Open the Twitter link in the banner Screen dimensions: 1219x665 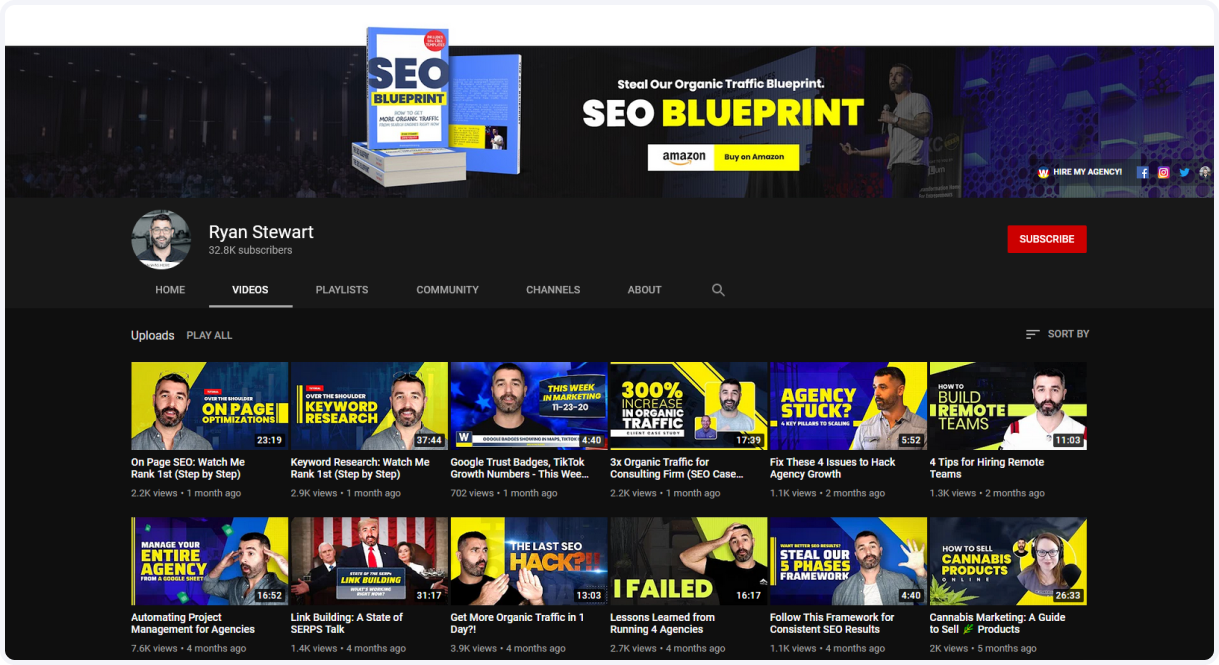1184,172
